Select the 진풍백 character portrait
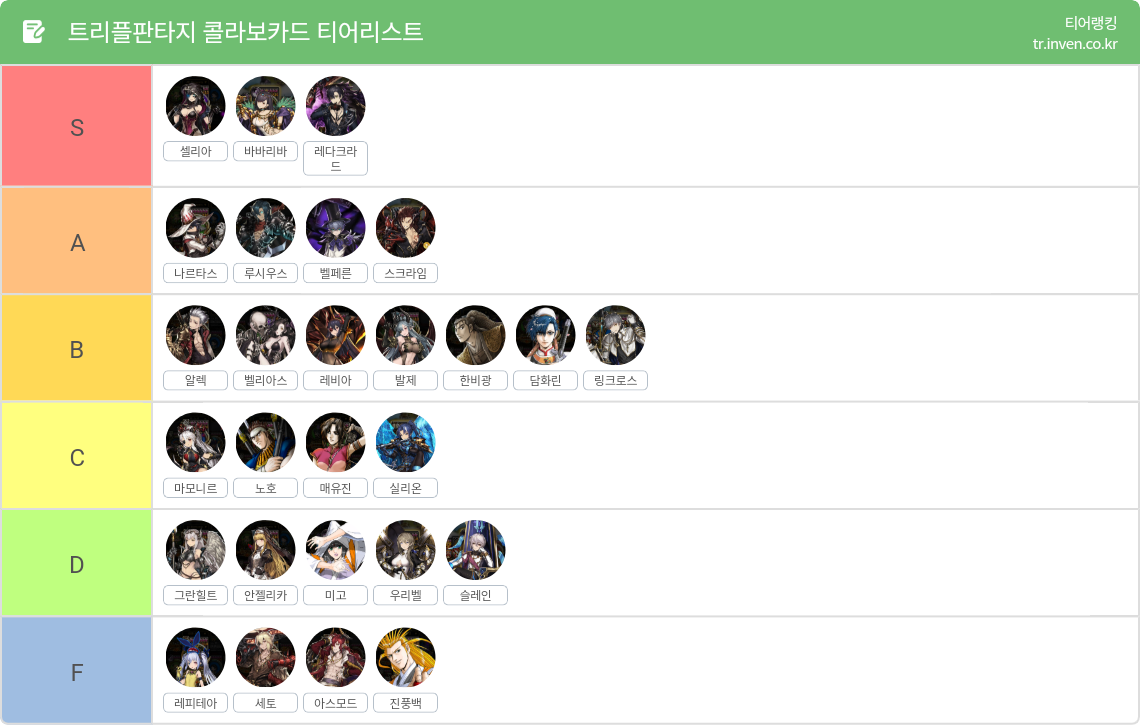 [x=405, y=658]
